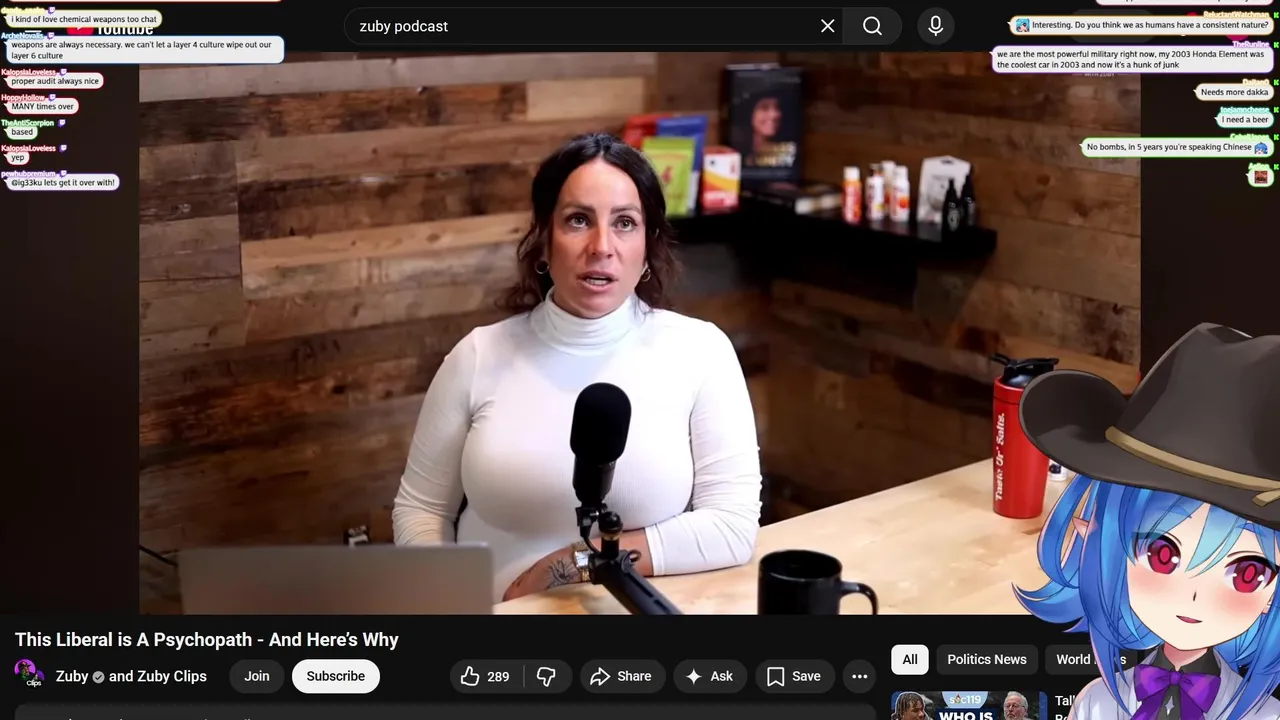Click chat message 'lets get it over with!'
1280x720 pixels.
(62, 182)
